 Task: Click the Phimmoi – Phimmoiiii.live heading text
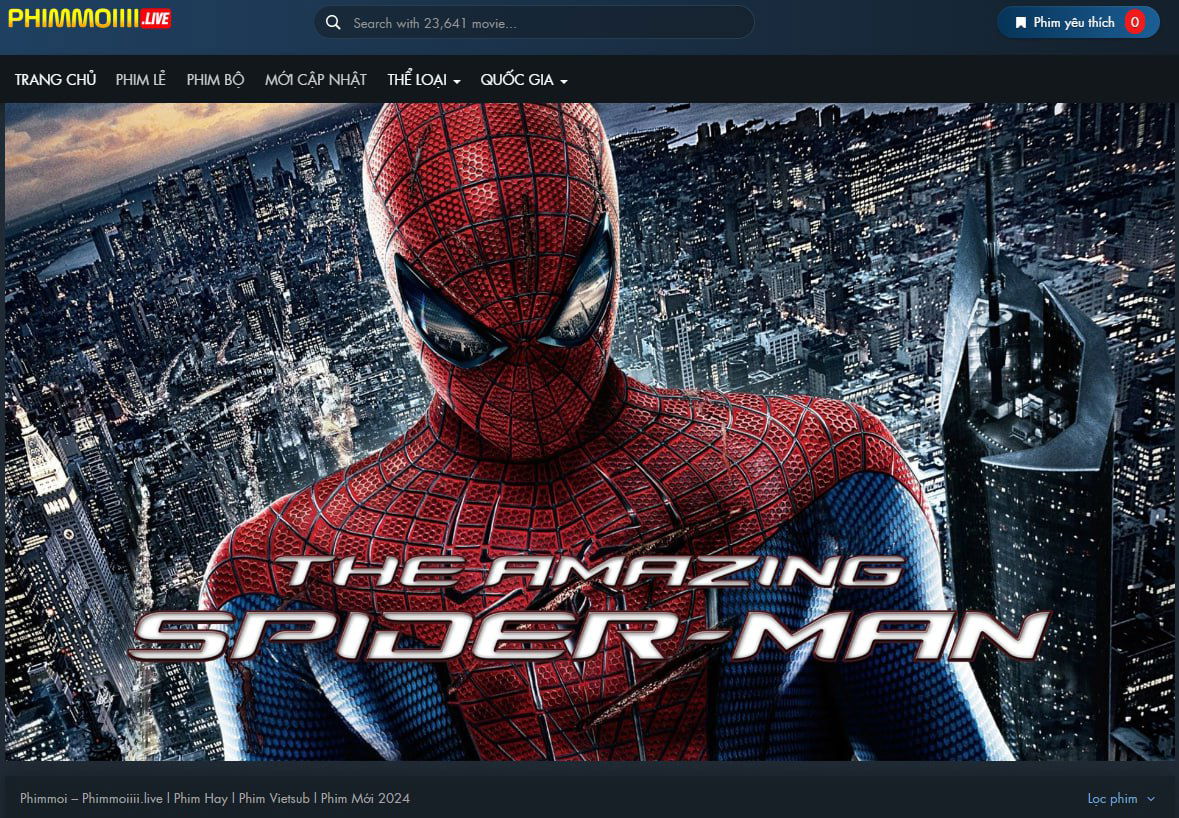(215, 798)
